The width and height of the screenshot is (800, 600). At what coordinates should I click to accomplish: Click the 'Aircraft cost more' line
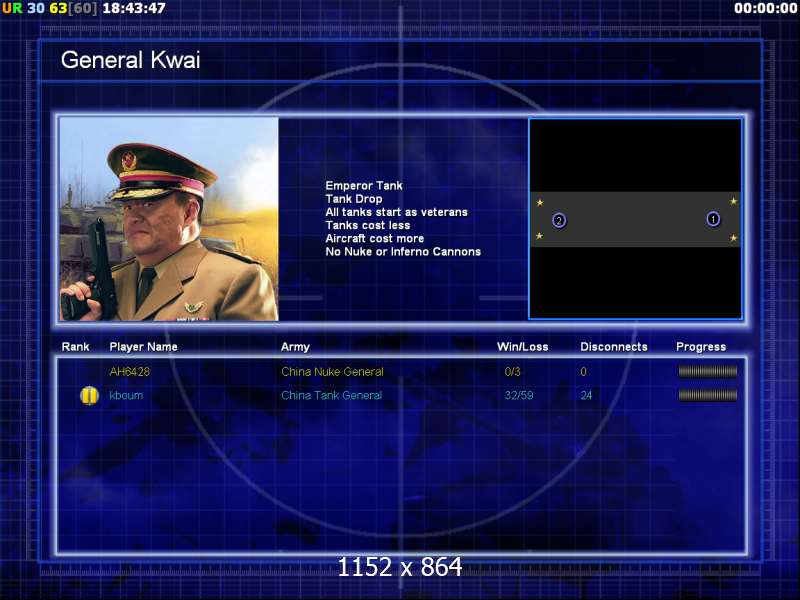point(375,239)
